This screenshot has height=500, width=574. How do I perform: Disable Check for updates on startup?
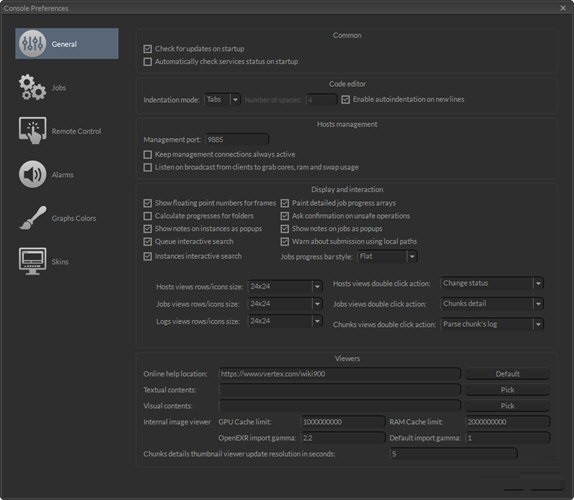148,49
